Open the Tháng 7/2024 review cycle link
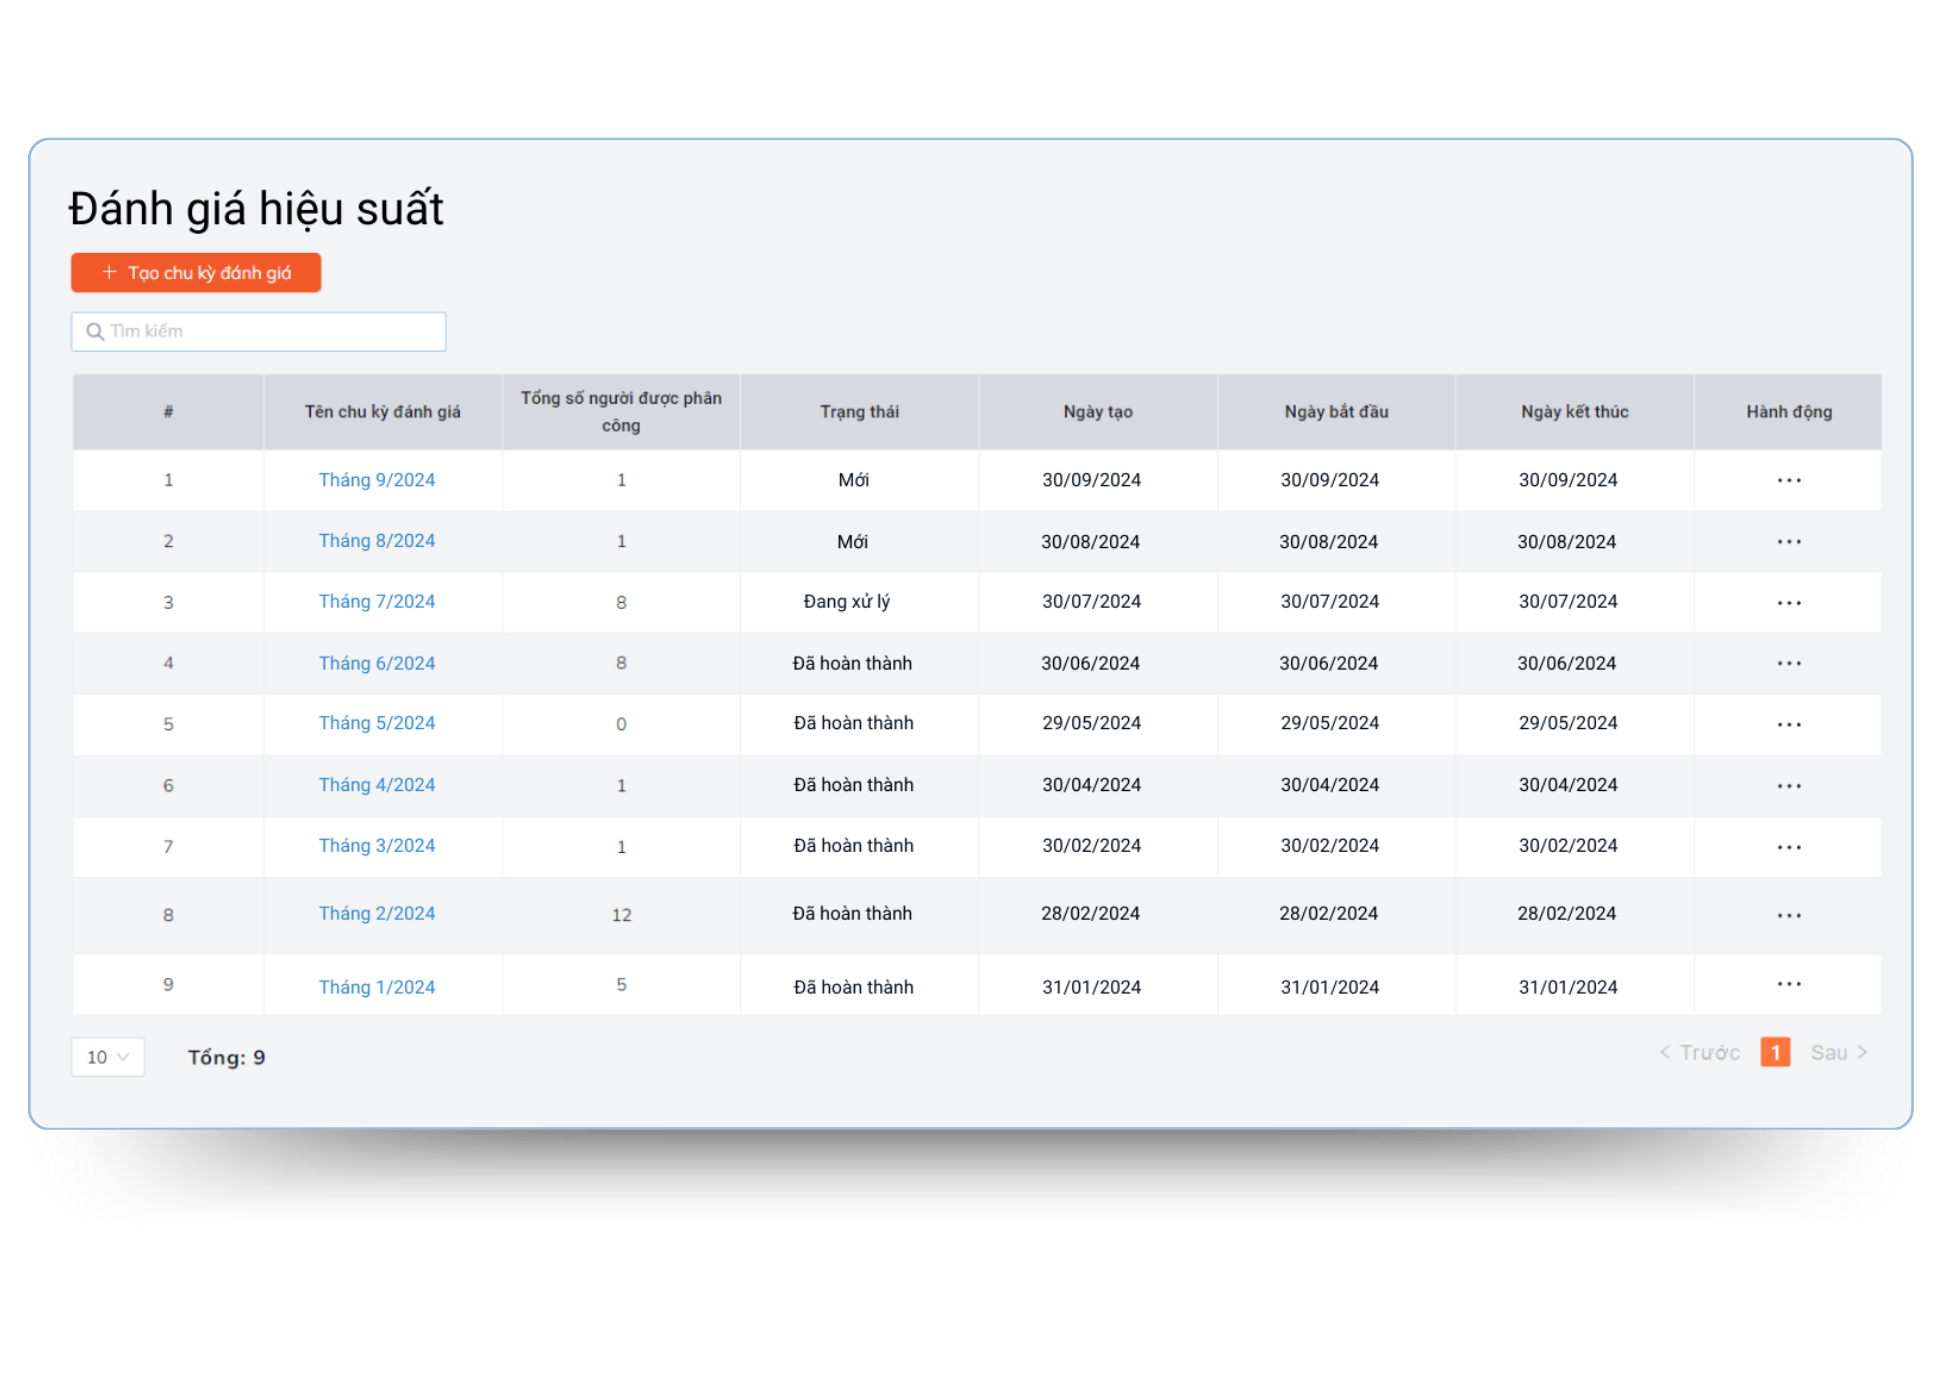The image size is (1943, 1373). pos(376,602)
